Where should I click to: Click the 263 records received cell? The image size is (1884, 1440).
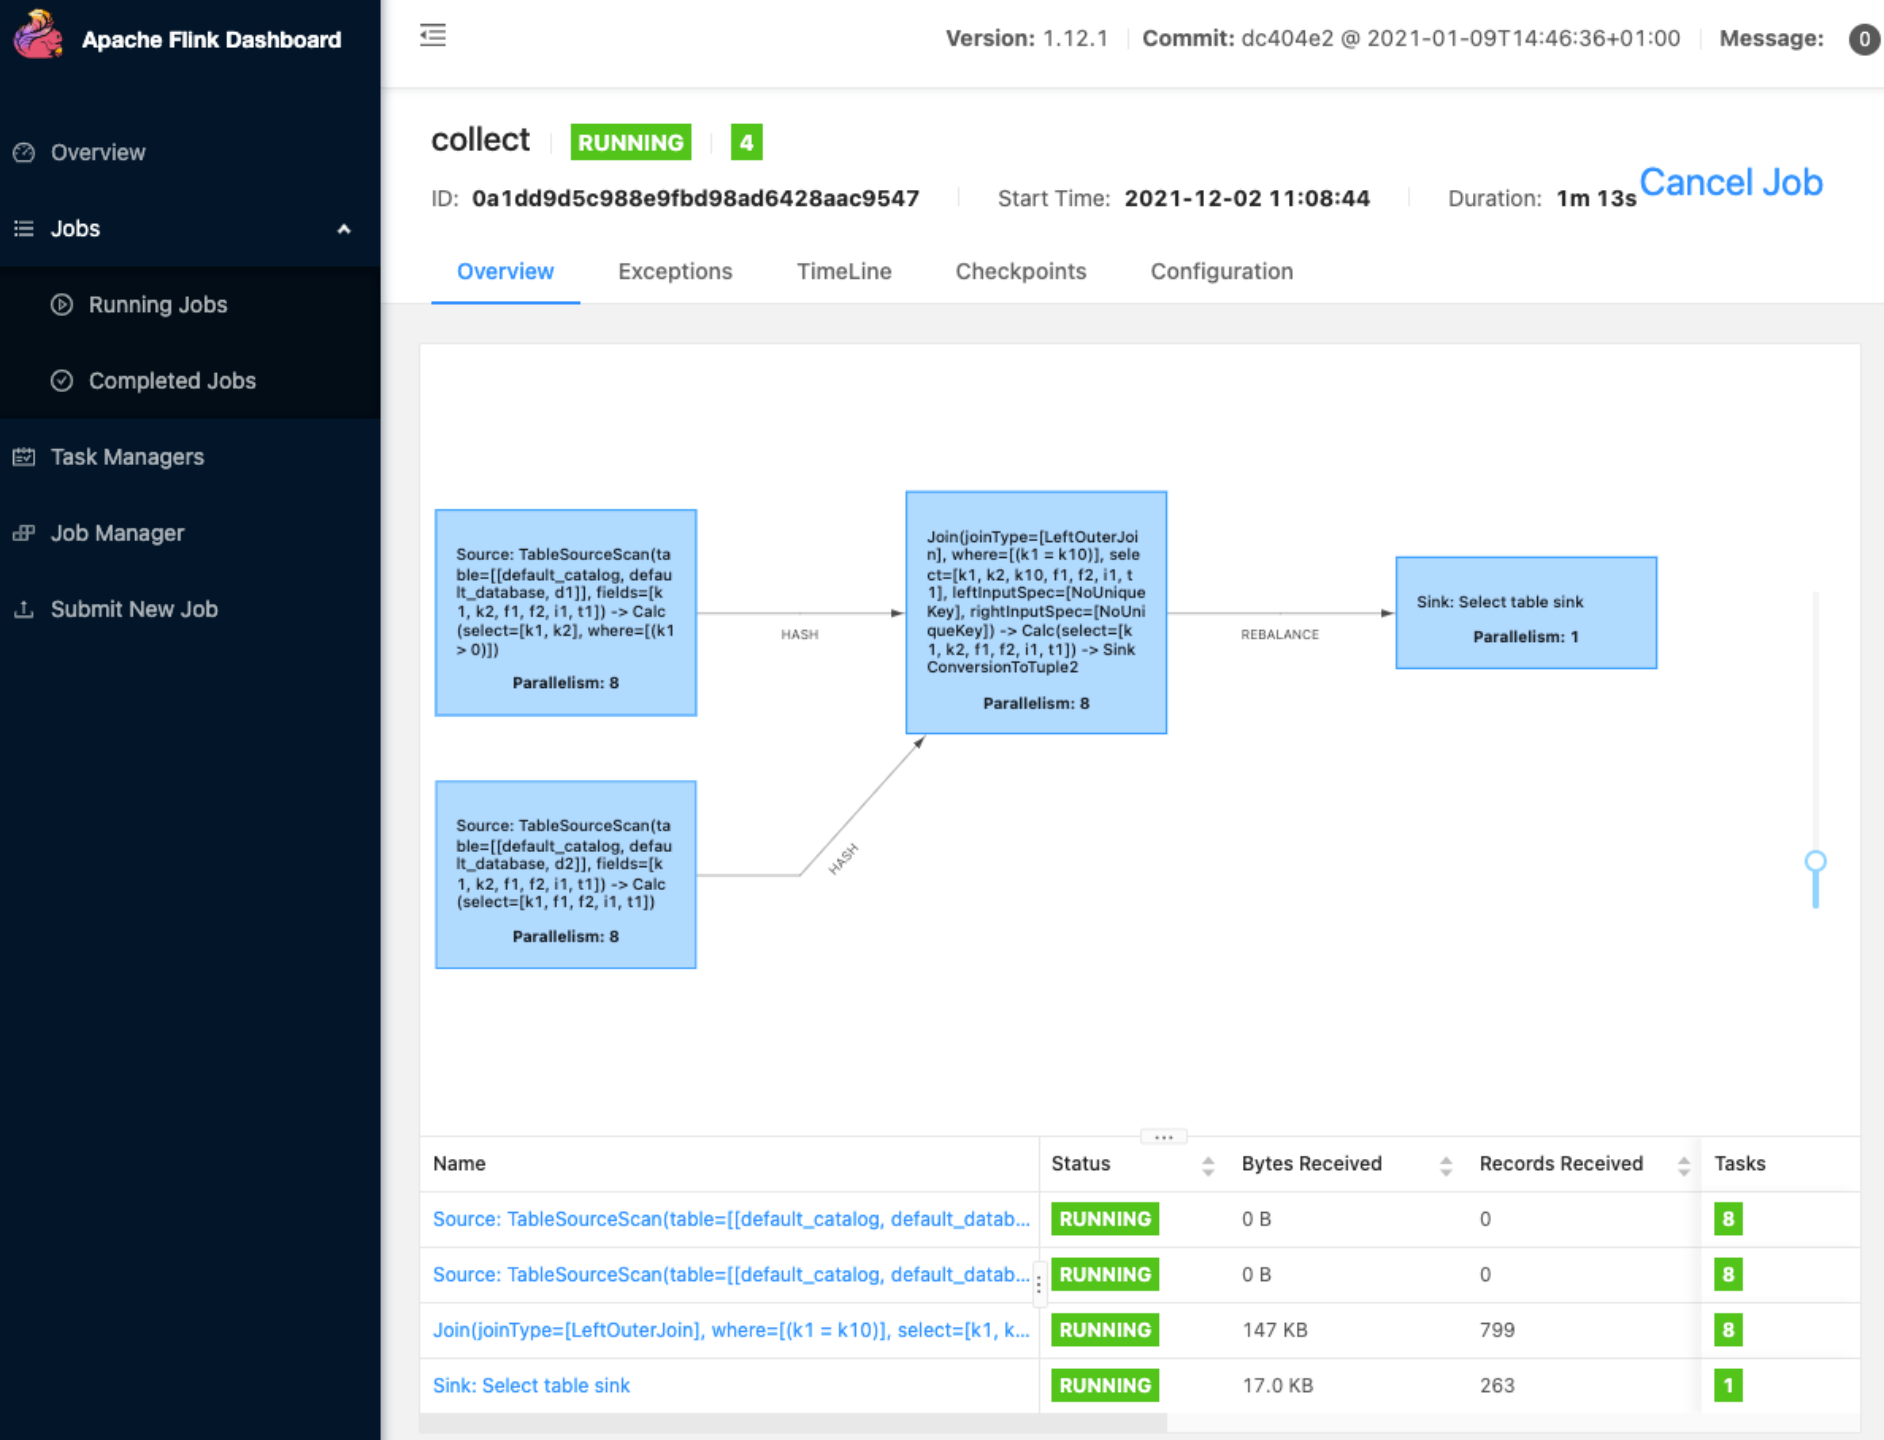click(x=1497, y=1386)
